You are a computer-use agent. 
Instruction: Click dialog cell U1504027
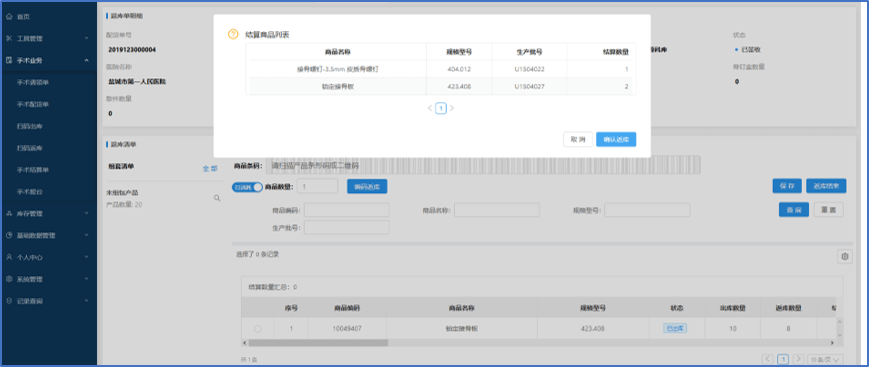[529, 86]
